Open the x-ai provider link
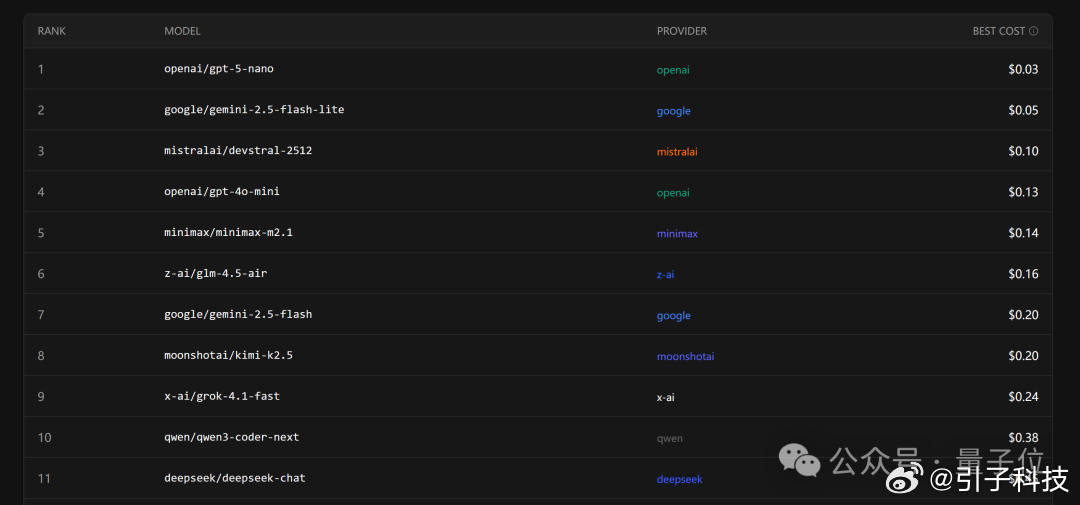 tap(665, 397)
